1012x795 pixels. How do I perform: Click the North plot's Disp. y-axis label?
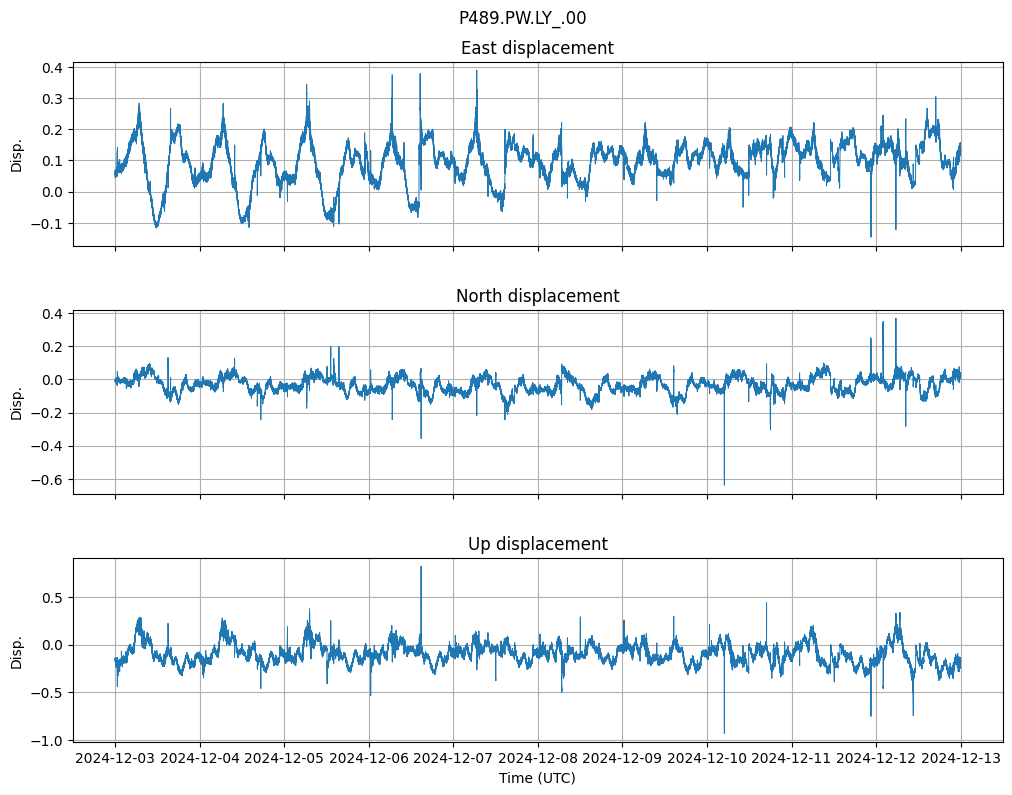[x=17, y=403]
